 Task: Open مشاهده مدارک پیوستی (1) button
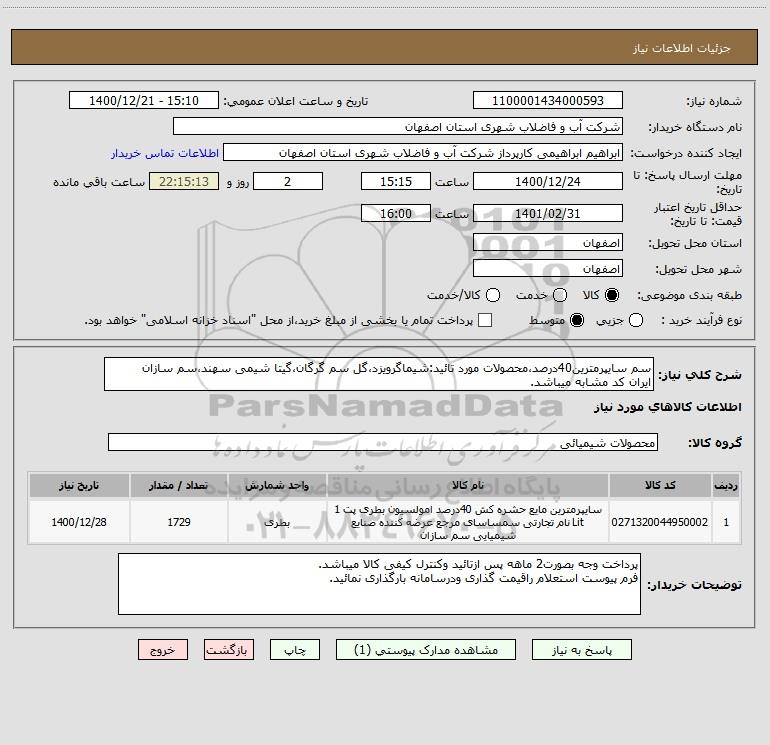tap(426, 650)
